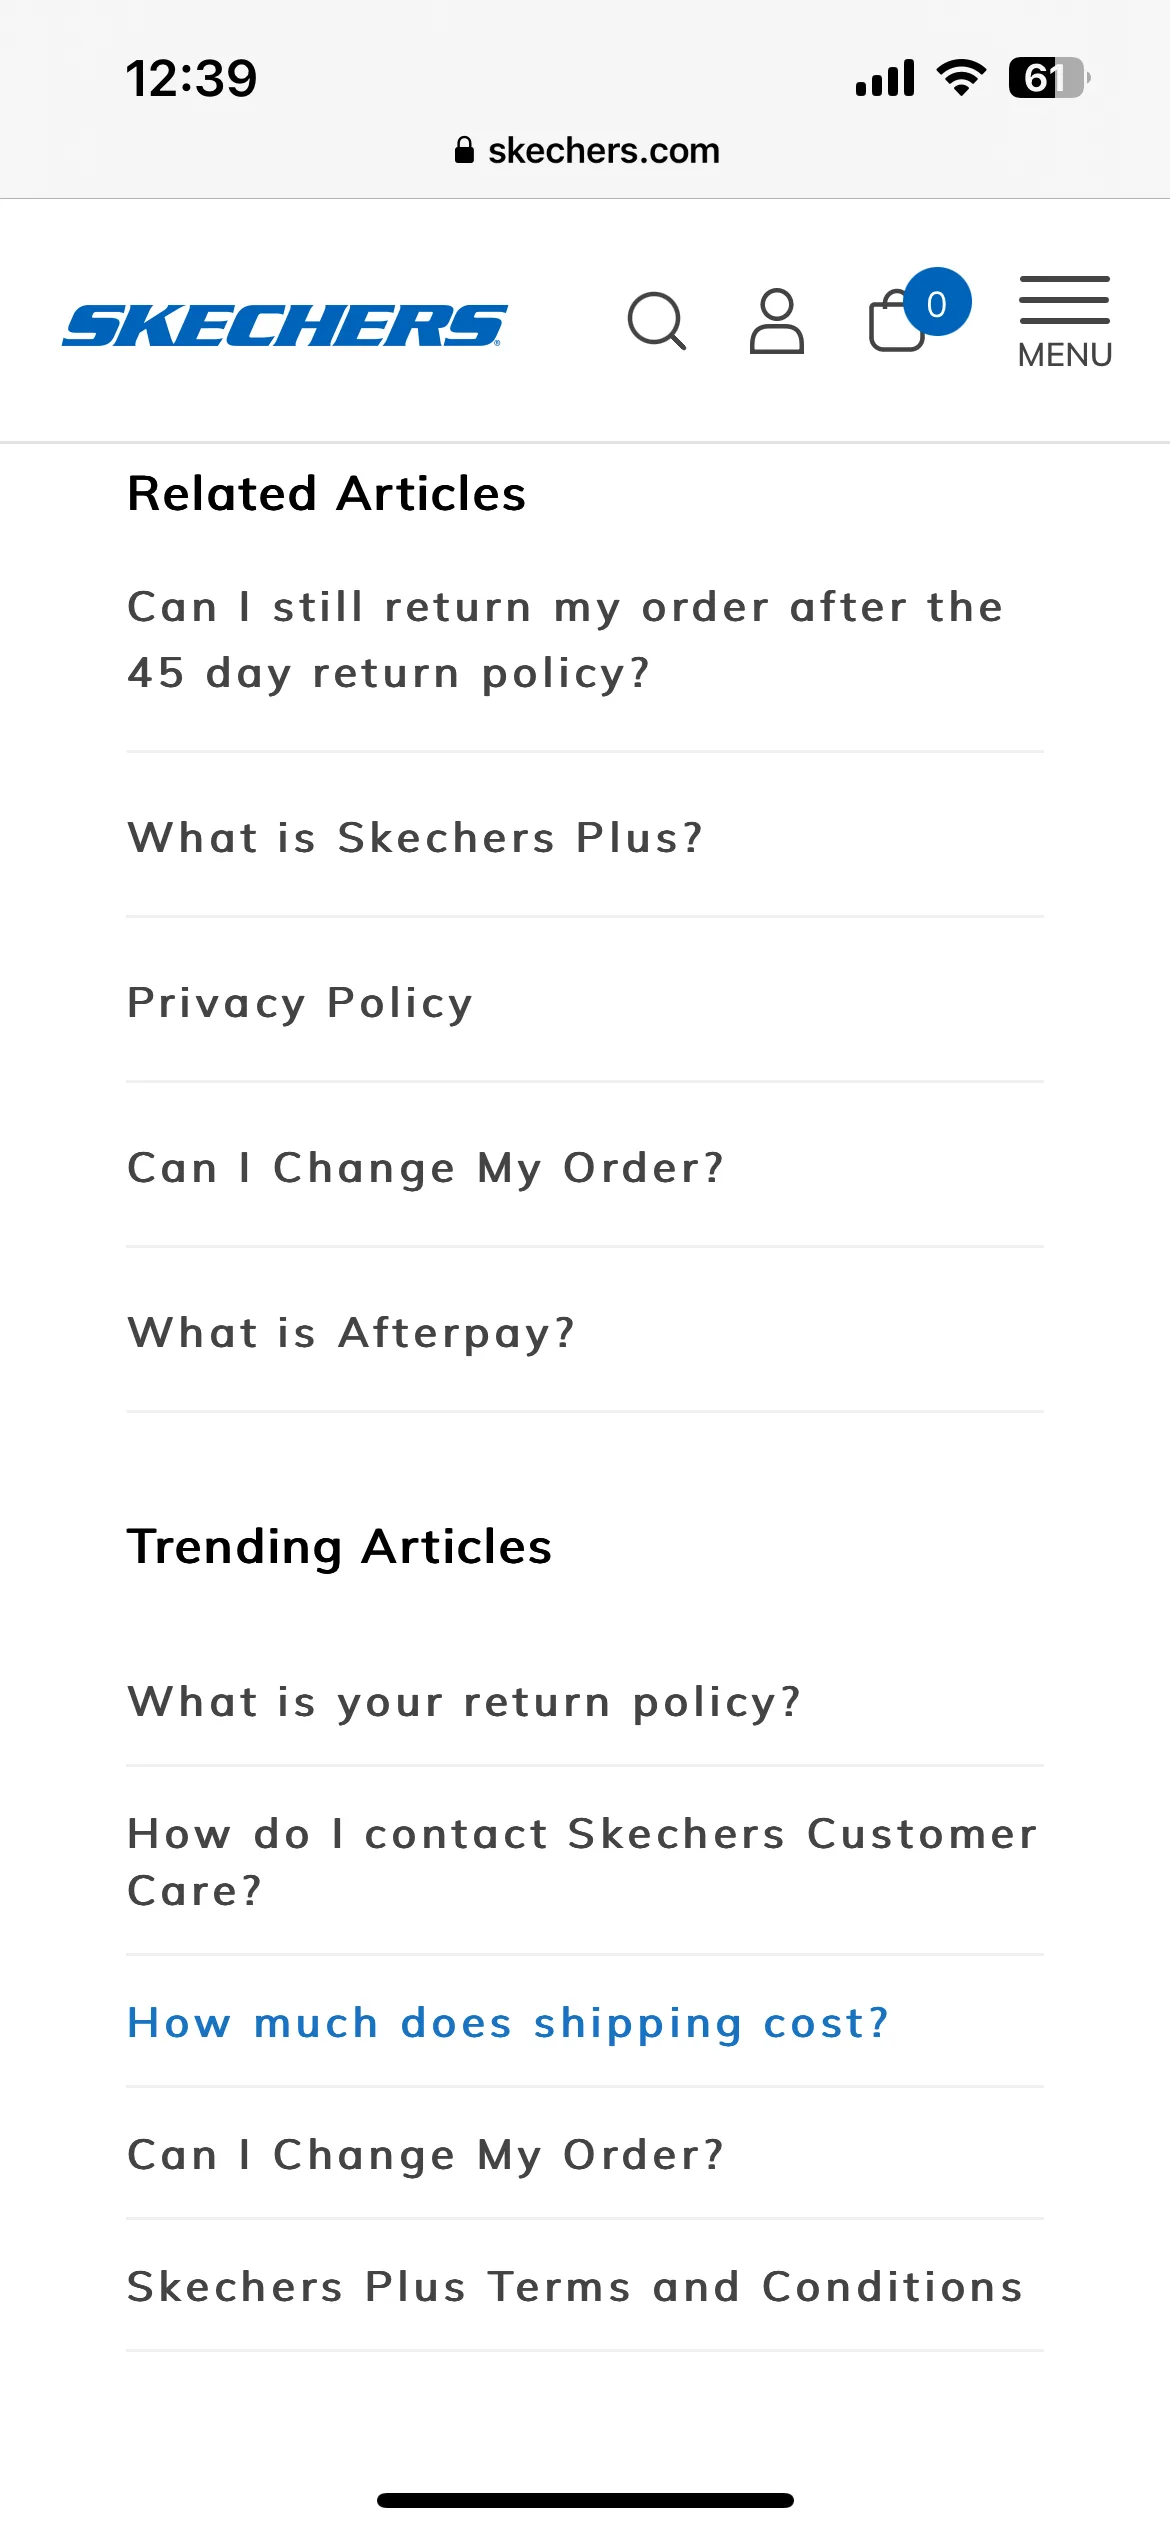Tap the Skechers logo
Screen dimensions: 1170x2532
coord(285,325)
